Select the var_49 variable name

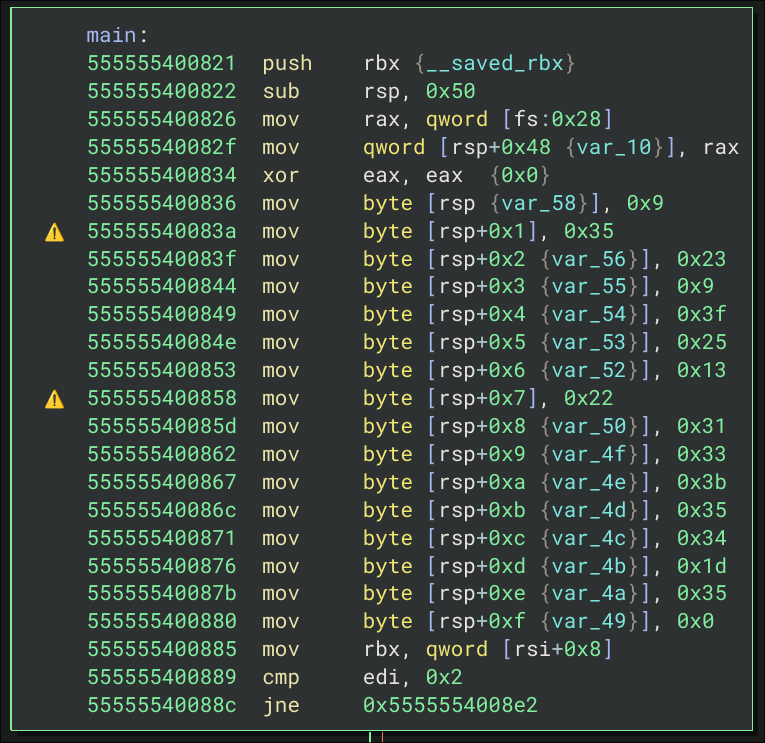590,622
